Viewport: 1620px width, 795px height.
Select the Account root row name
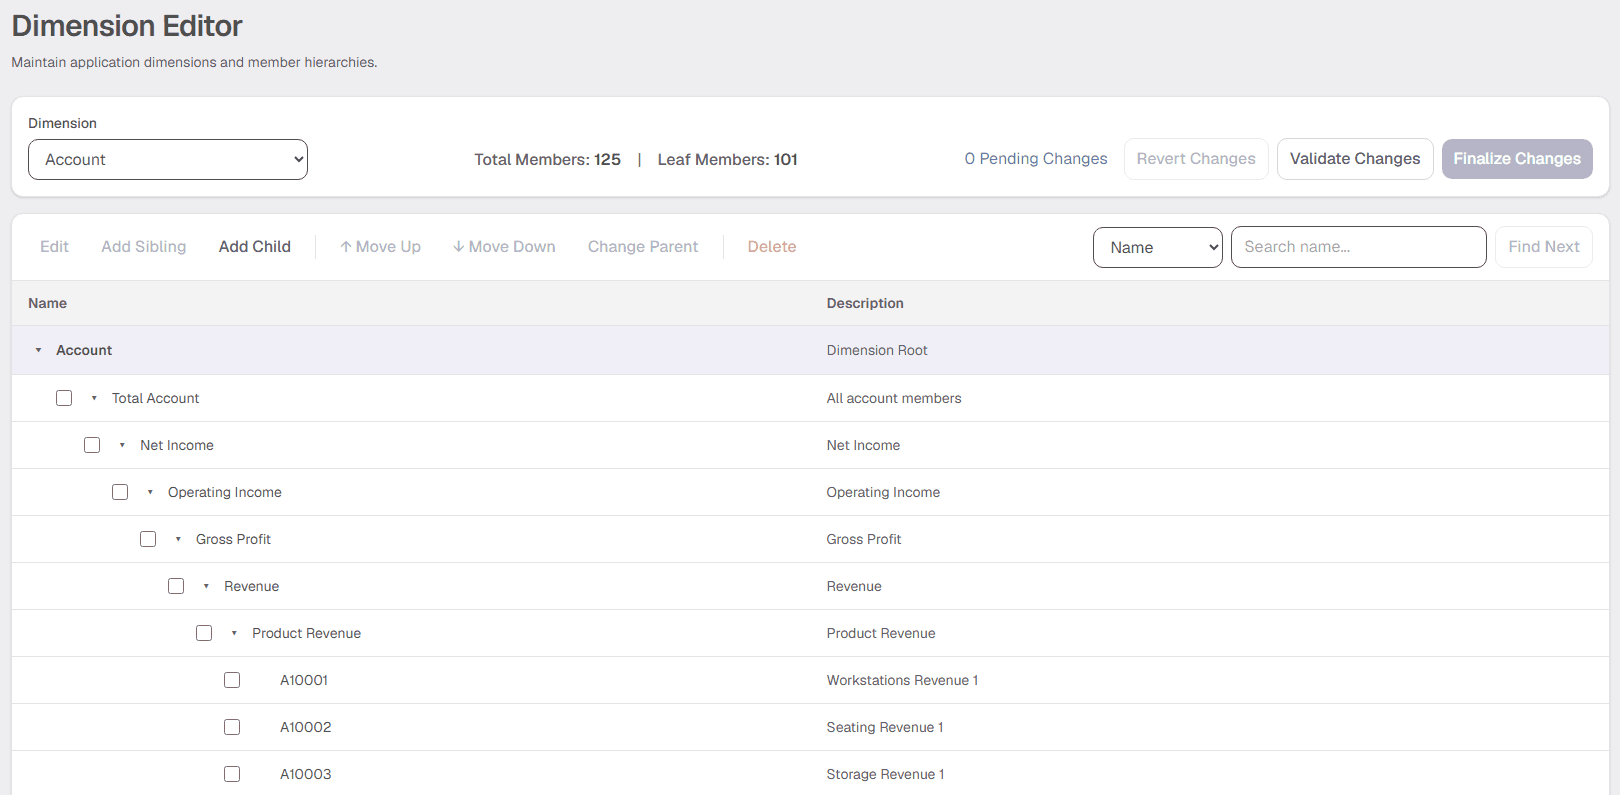(84, 350)
